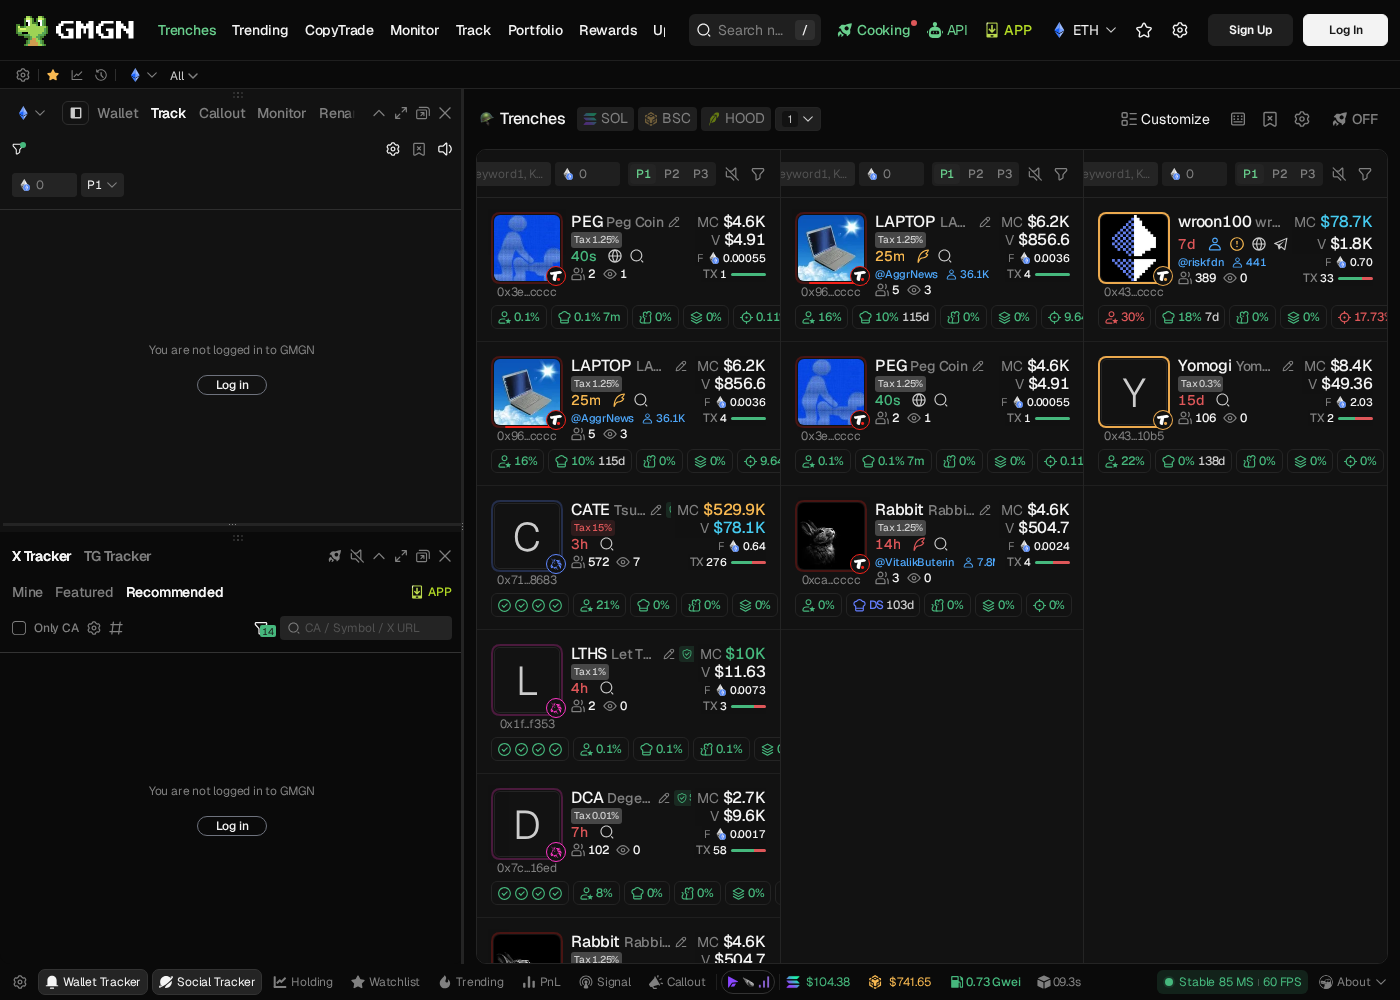Open the ETH network dropdown
1400x1000 pixels.
pyautogui.click(x=1084, y=30)
